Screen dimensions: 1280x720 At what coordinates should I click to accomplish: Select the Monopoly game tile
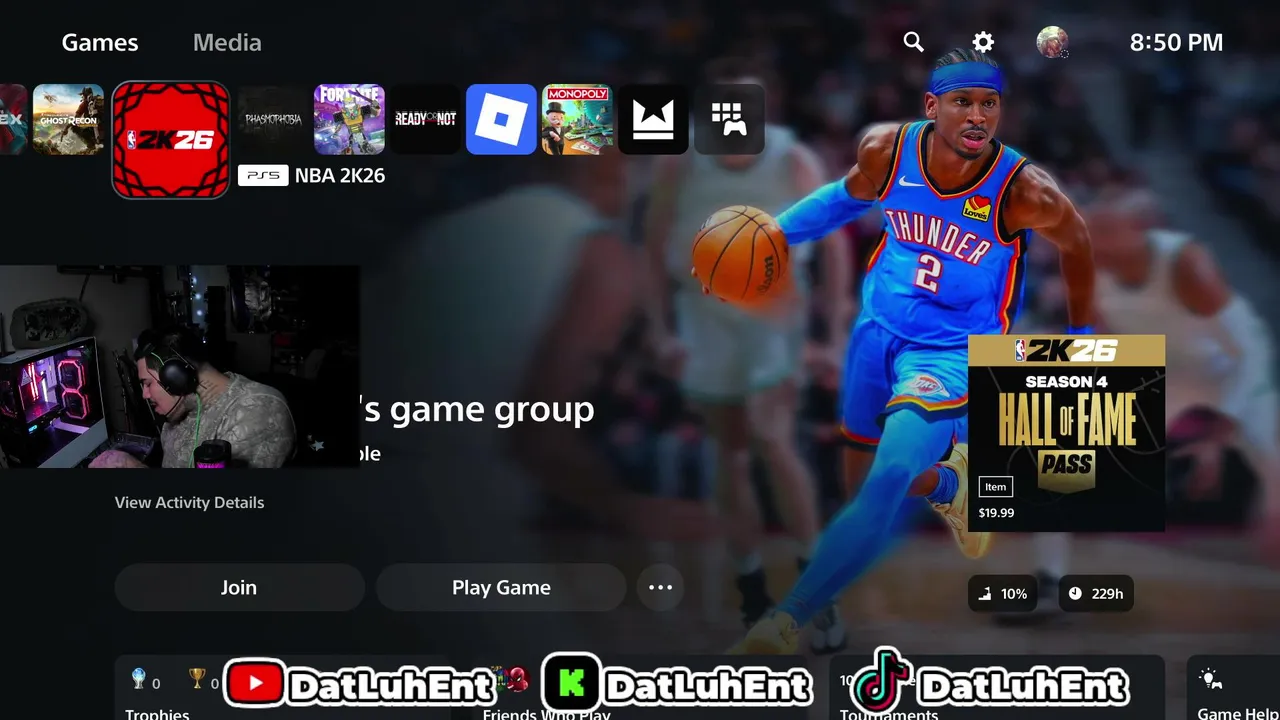[x=577, y=119]
